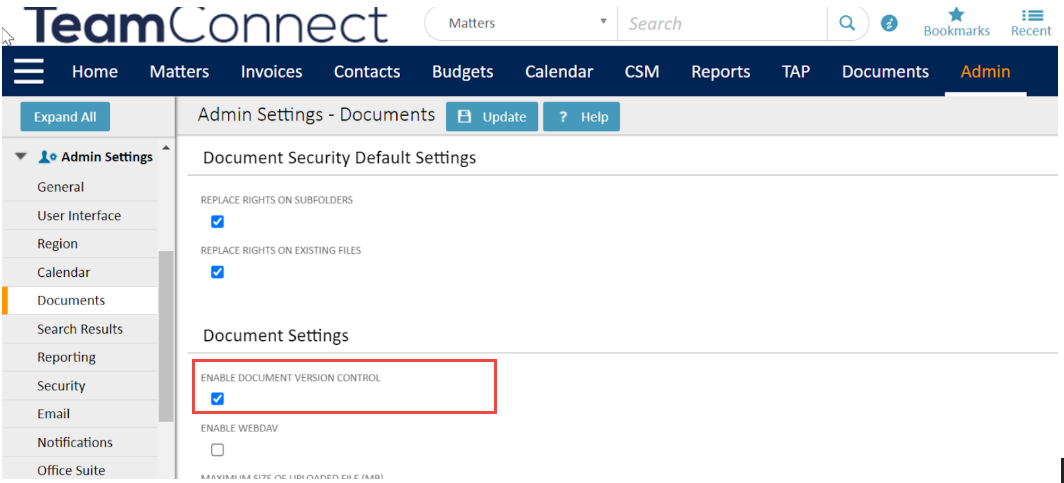Uncheck Replace Rights on Subfolders
The height and width of the screenshot is (483, 1064).
point(217,222)
